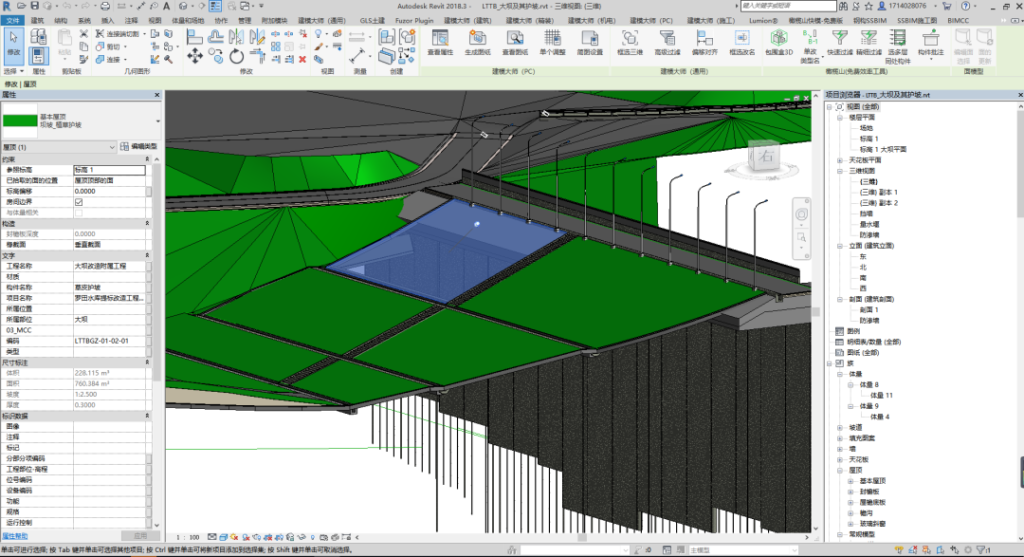Open the 屋顶 (1) element filter dropdown

(112, 147)
